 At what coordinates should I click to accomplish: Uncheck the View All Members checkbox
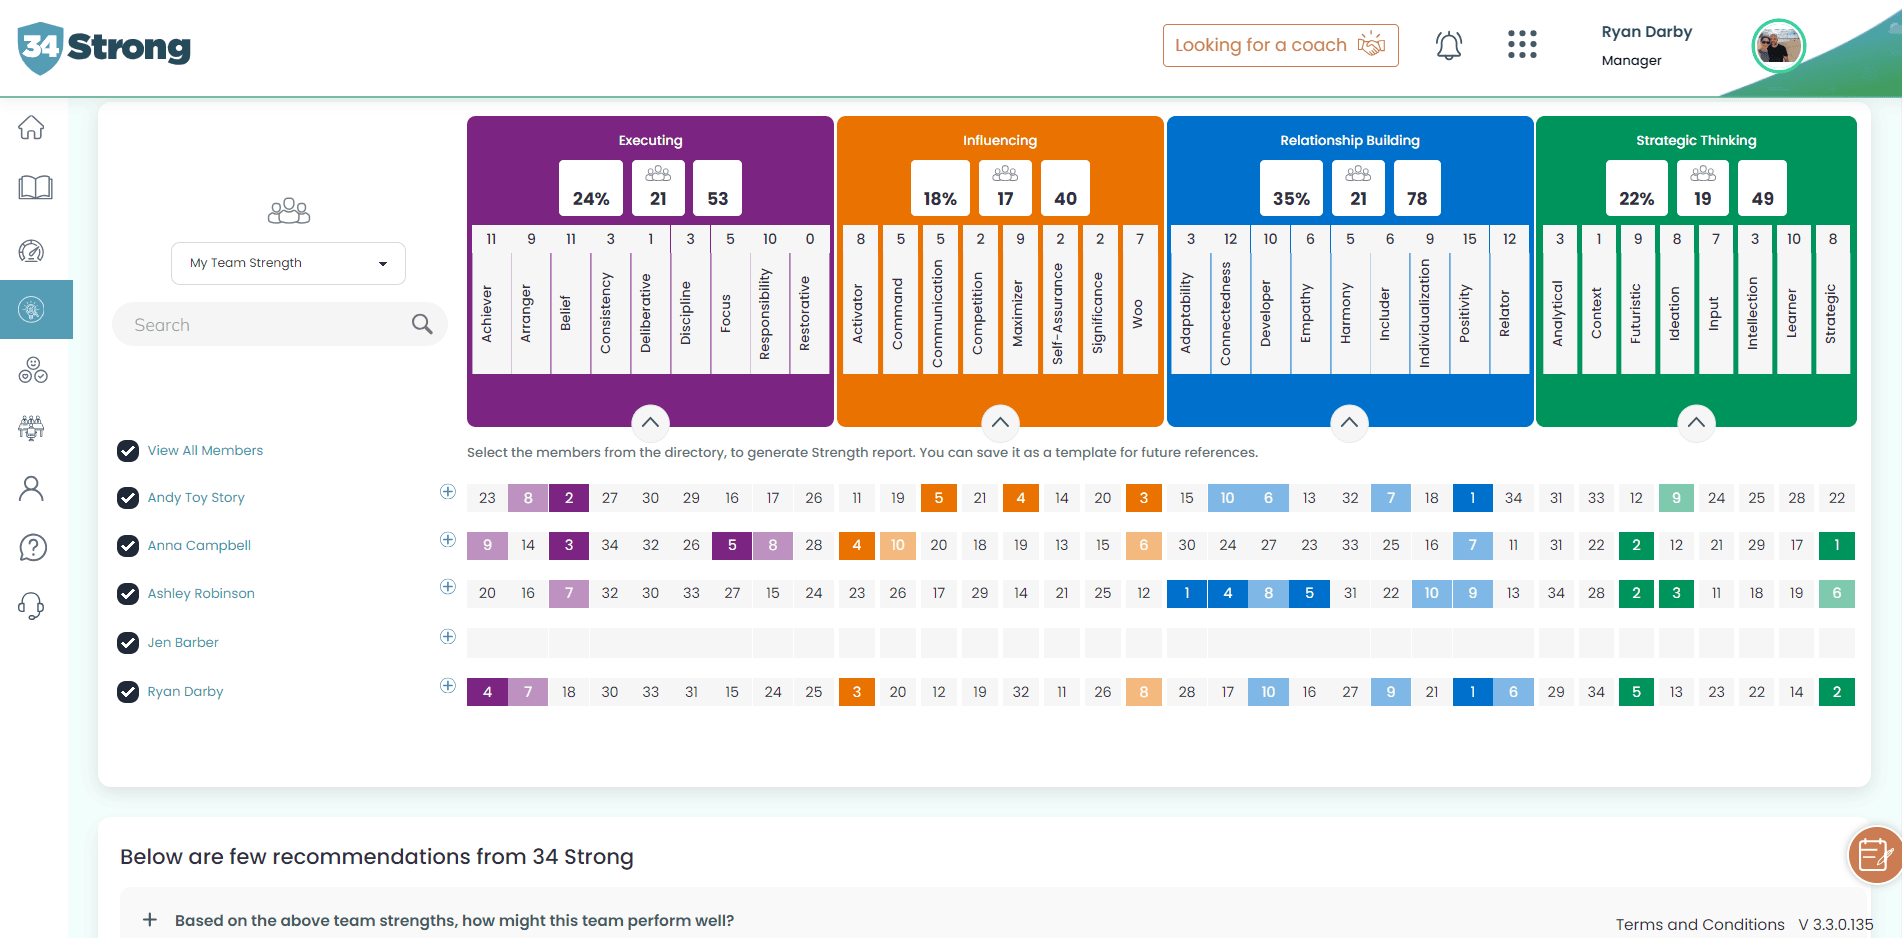128,451
